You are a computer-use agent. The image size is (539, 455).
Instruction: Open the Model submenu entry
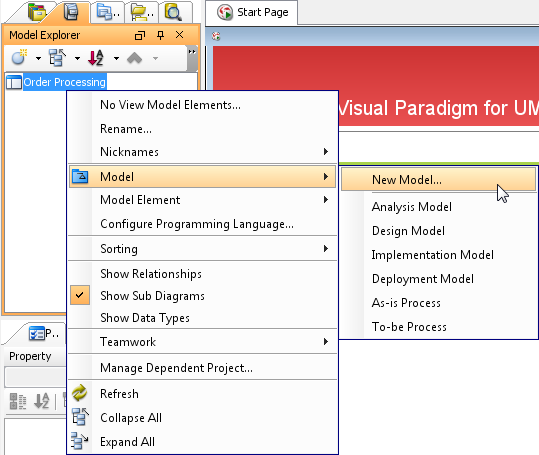[202, 177]
